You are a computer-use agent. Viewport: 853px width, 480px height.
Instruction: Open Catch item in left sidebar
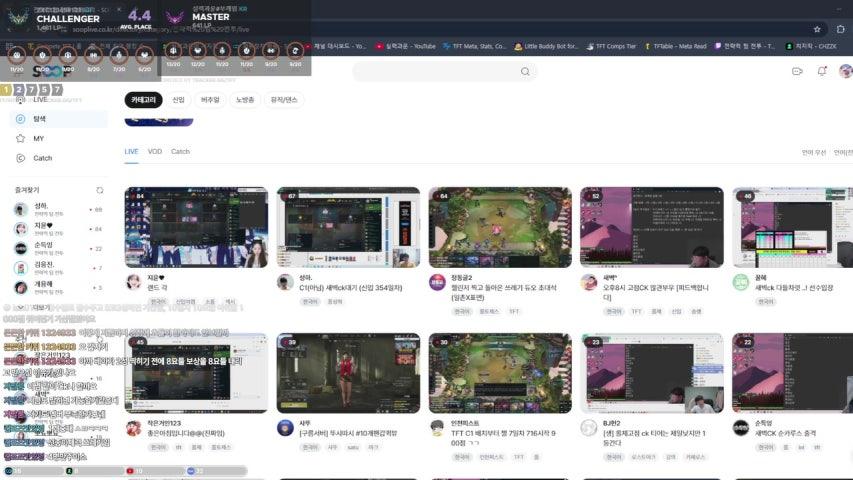[x=42, y=158]
